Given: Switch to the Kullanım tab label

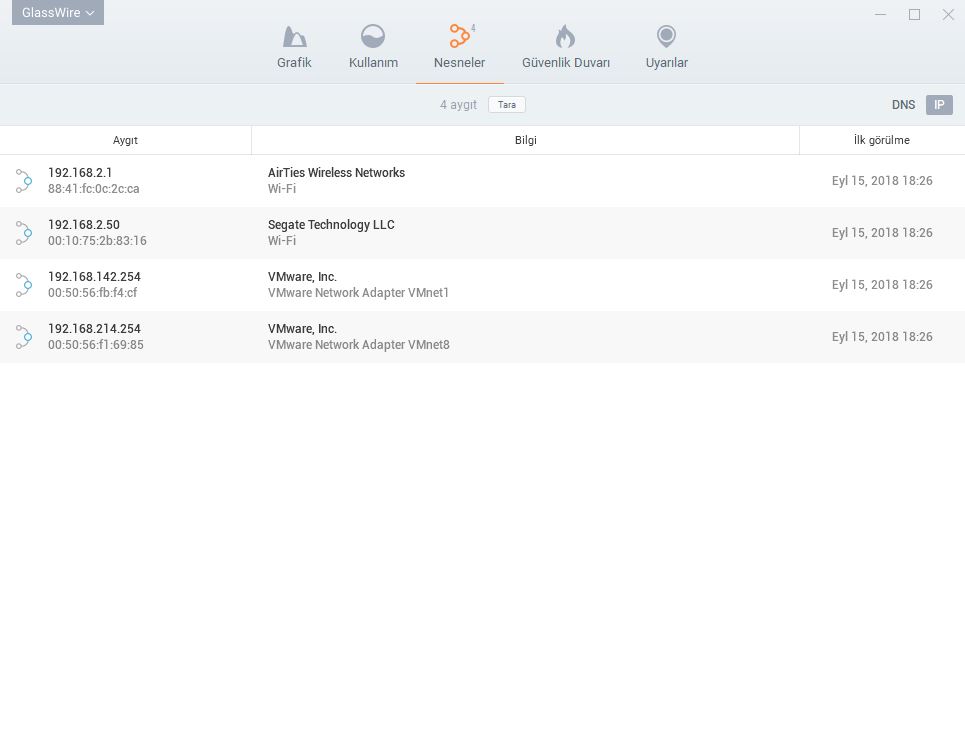Looking at the screenshot, I should coord(373,63).
